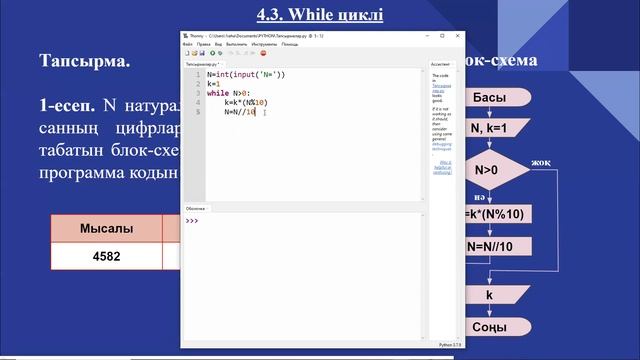Click the Басы flowchart block on slide
Image resolution: width=640 pixels, height=360 pixels.
click(498, 98)
